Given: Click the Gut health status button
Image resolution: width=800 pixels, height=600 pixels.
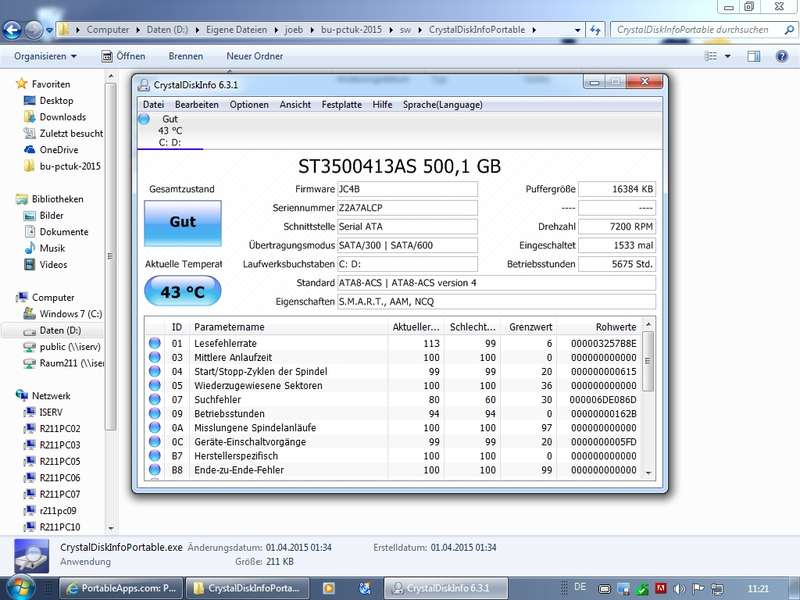Looking at the screenshot, I should [183, 222].
